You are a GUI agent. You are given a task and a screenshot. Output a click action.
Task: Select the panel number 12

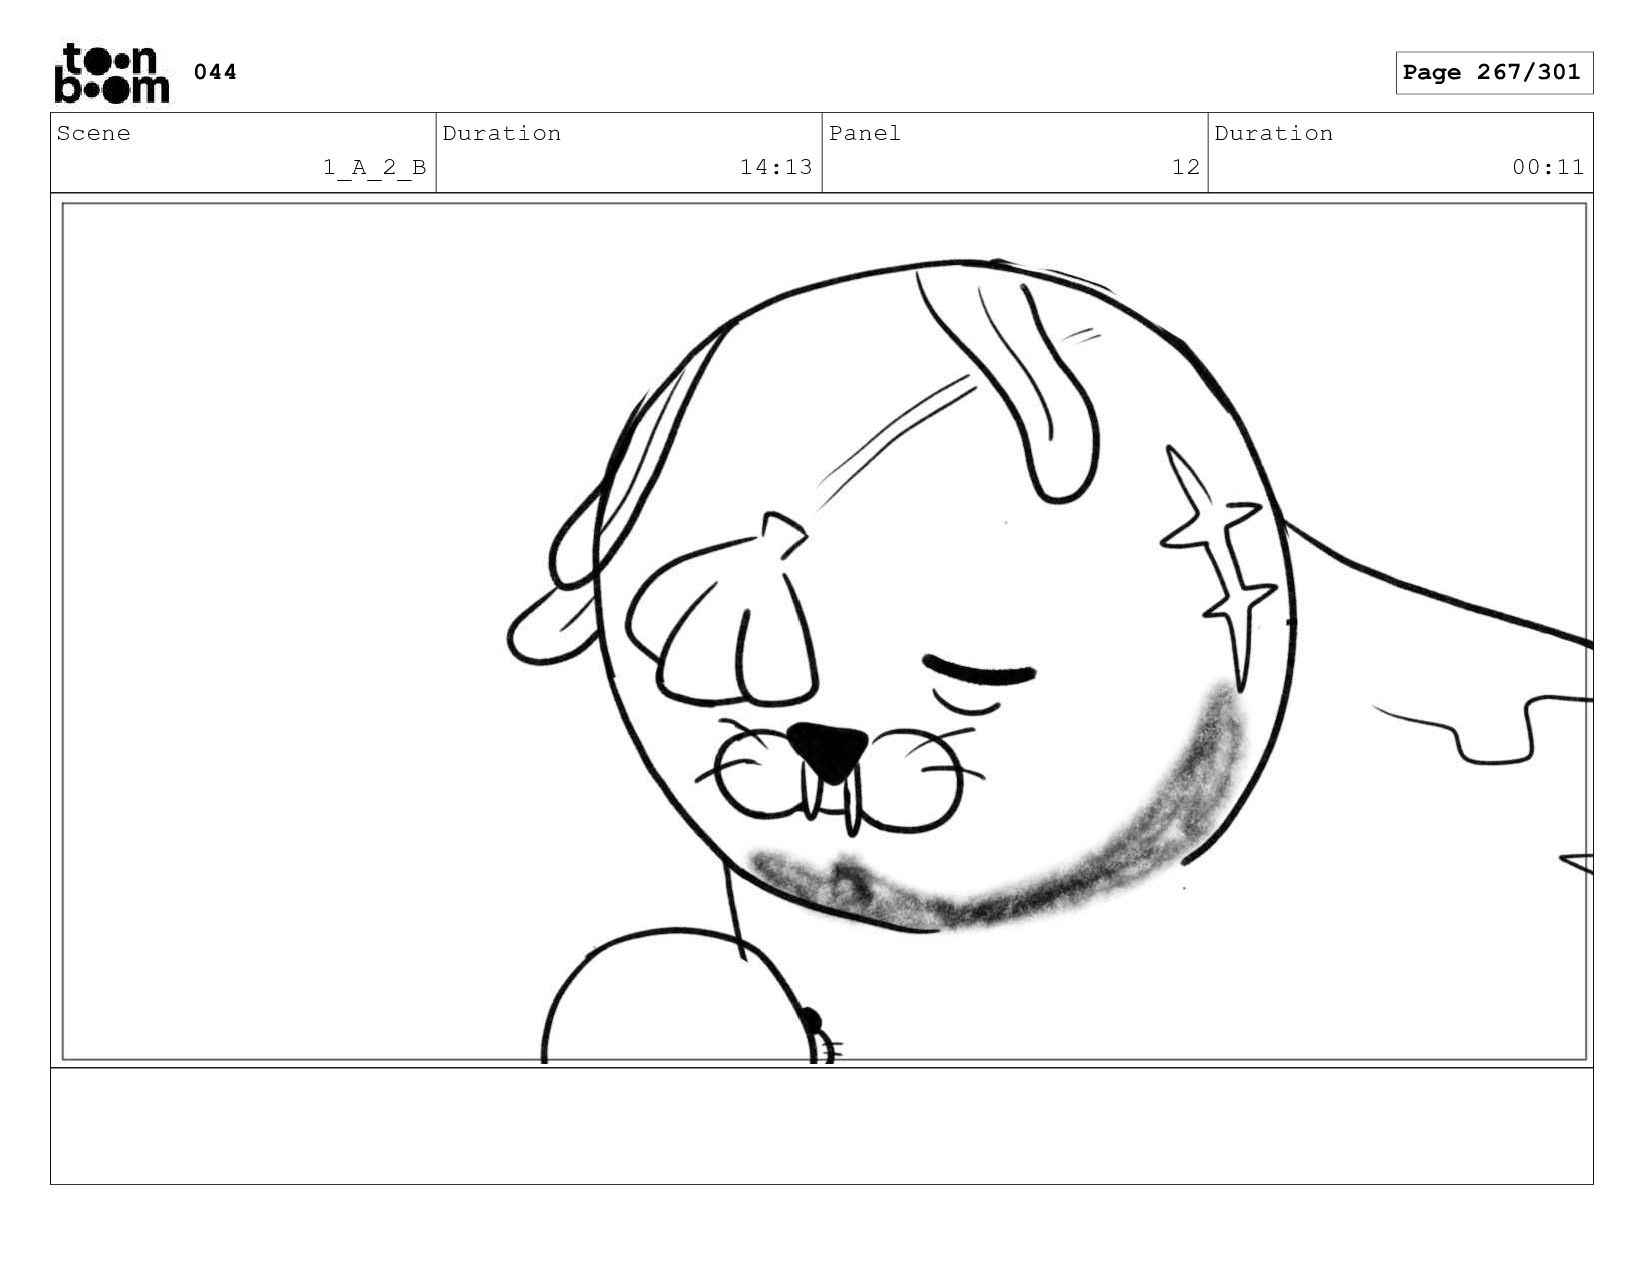1185,167
